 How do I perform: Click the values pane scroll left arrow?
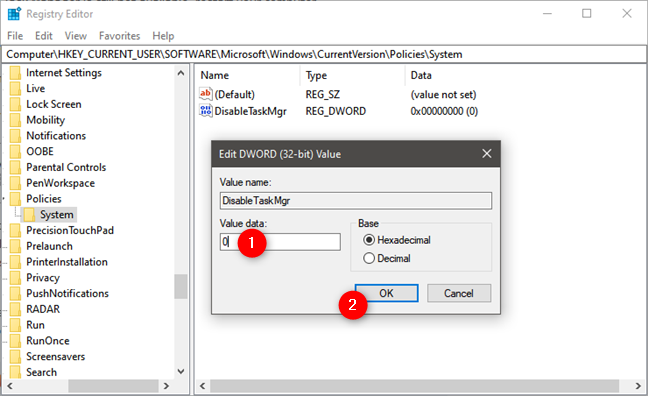202,386
